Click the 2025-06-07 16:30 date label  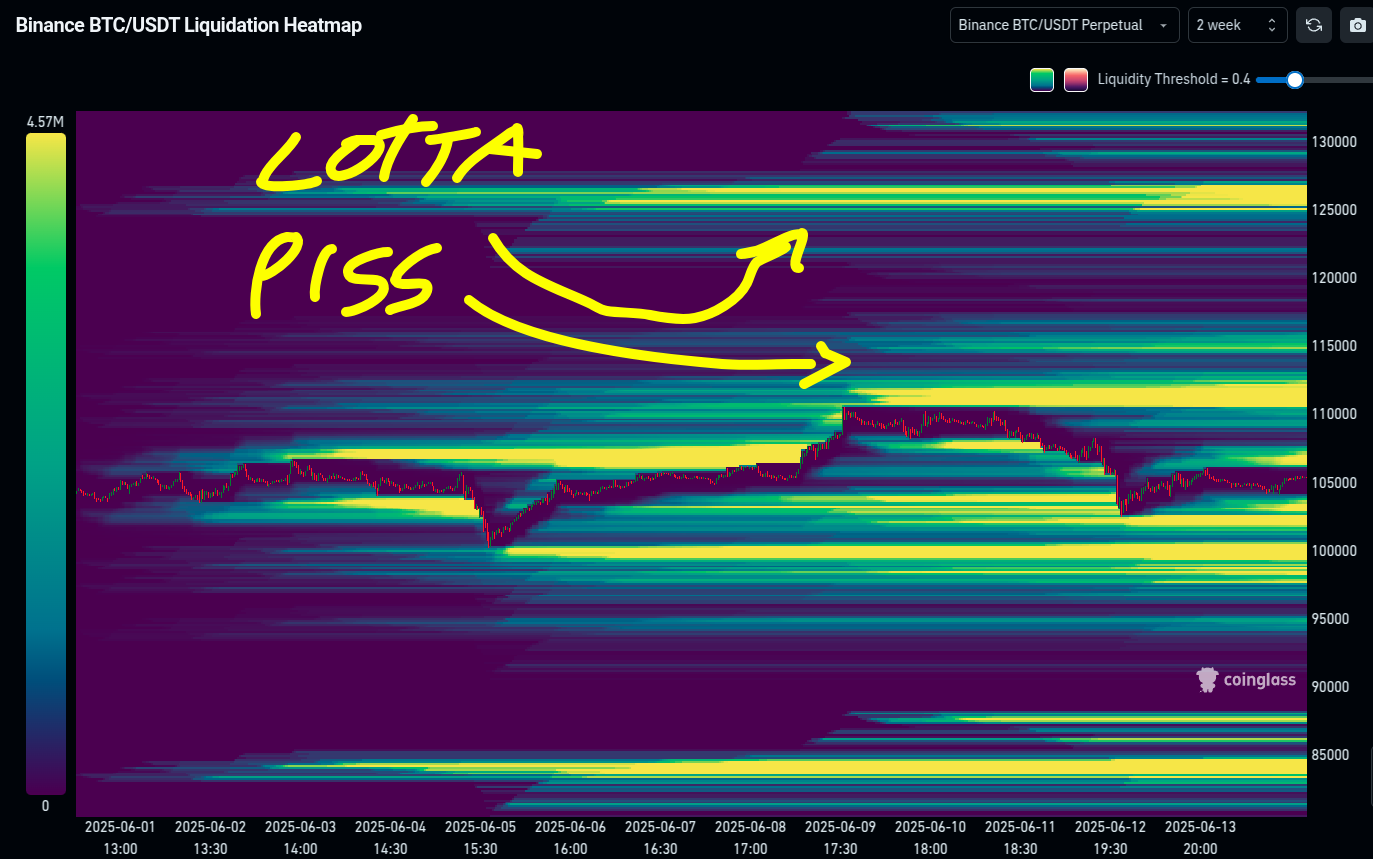[660, 838]
